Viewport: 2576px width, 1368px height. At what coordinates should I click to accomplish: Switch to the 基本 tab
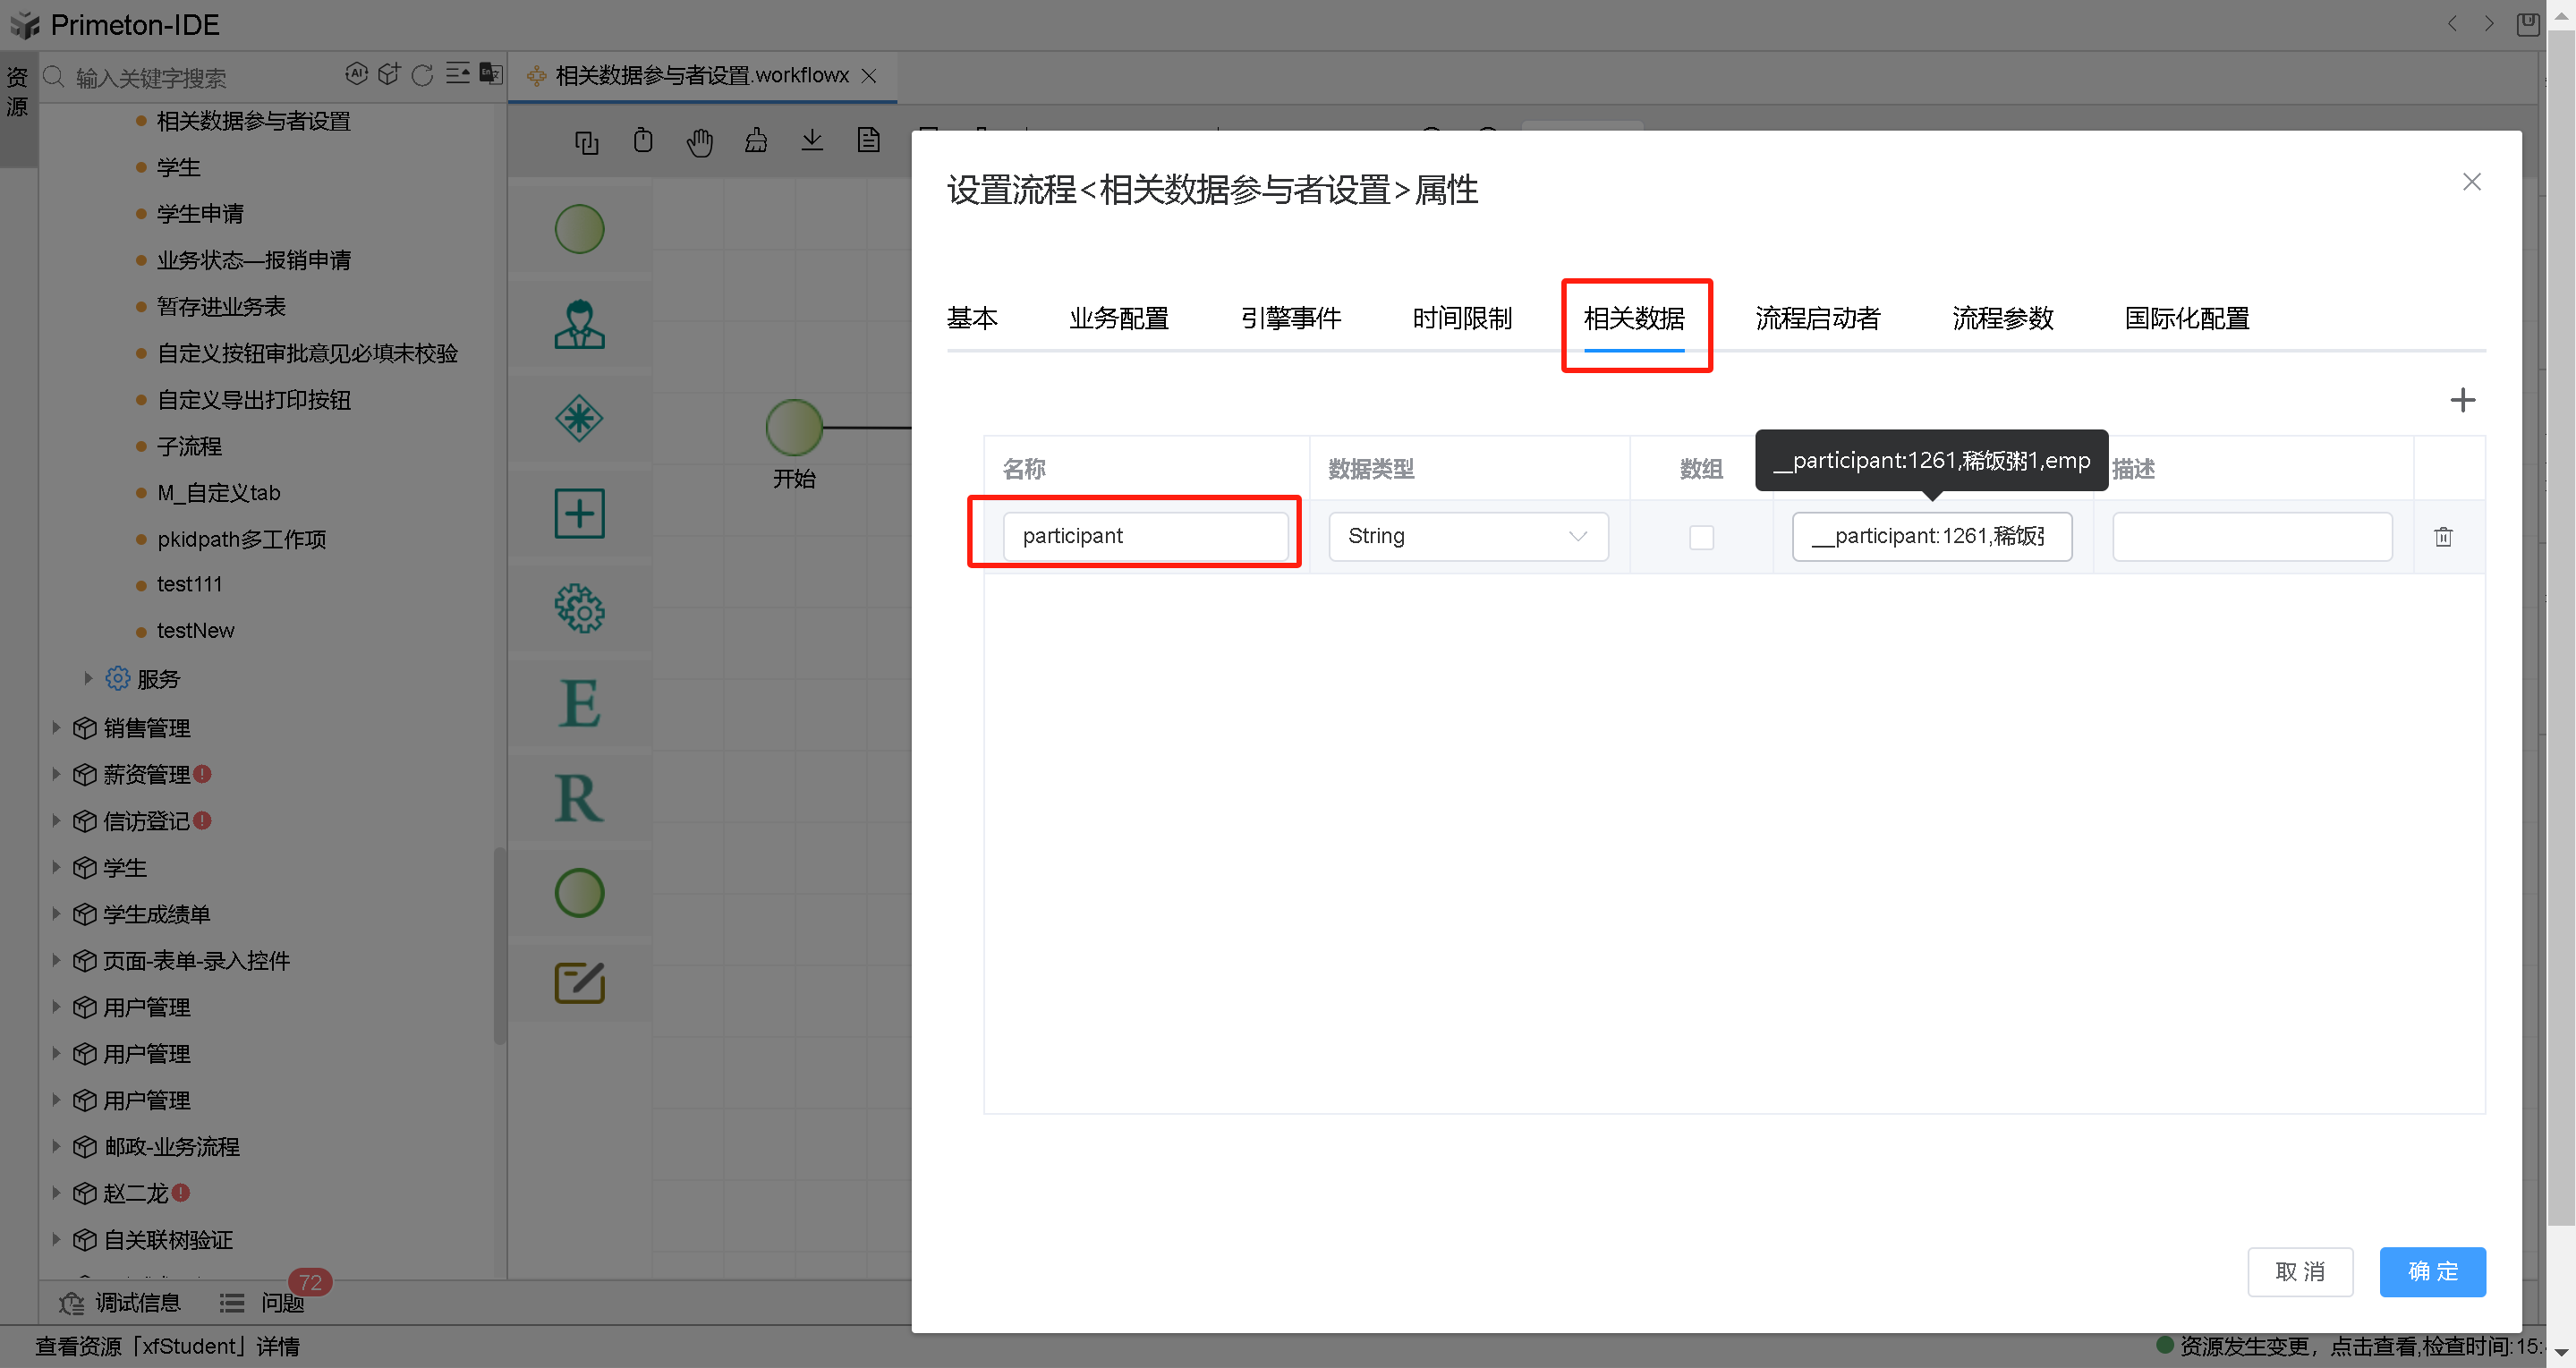(x=973, y=318)
